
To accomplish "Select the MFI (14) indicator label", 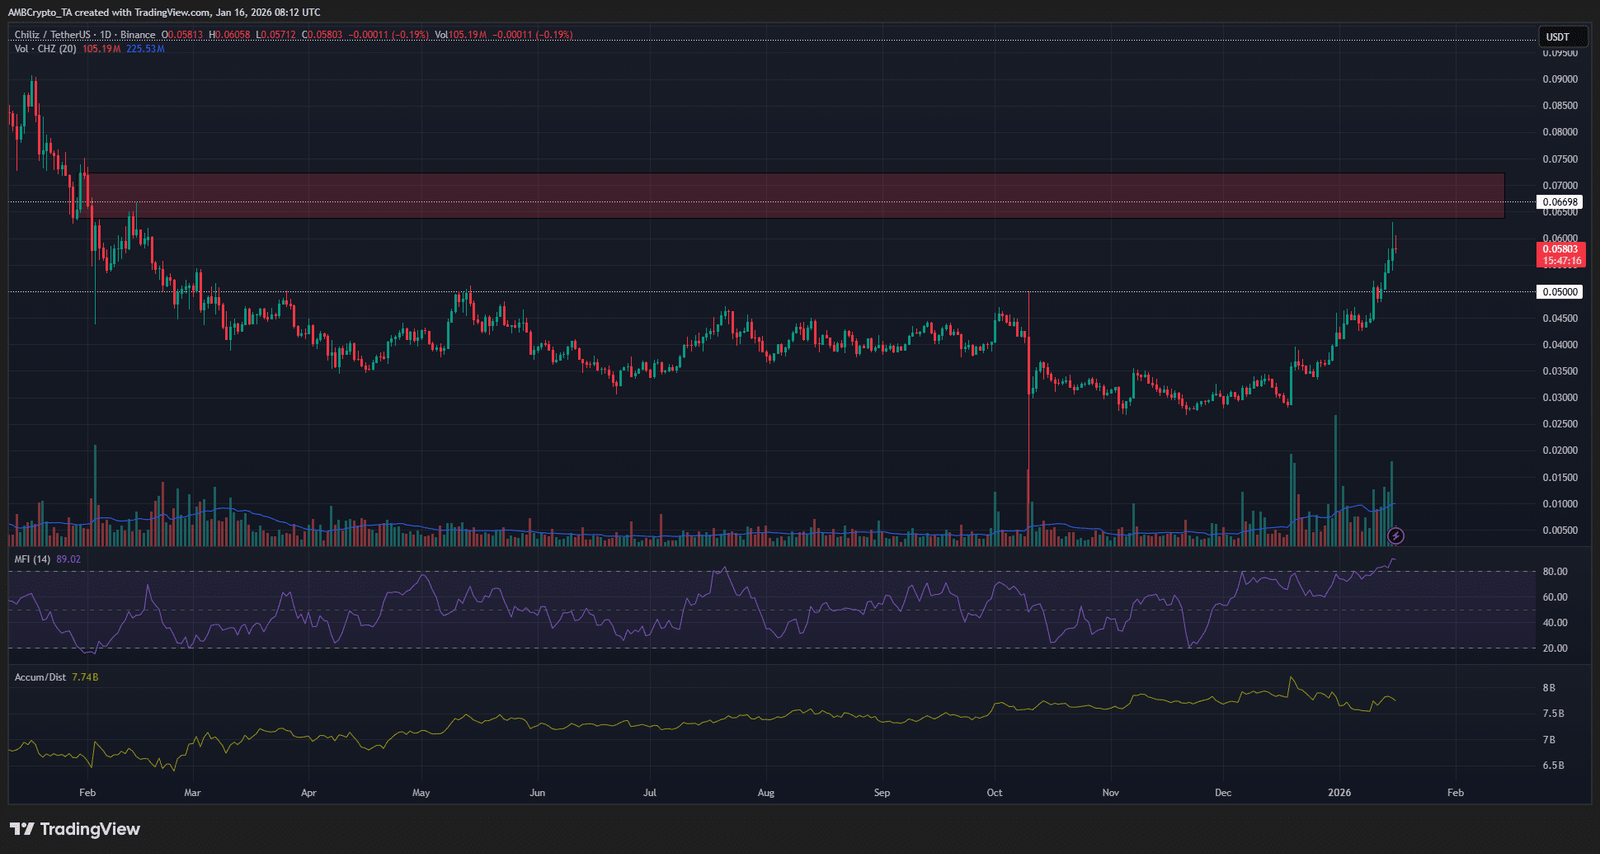I will click(32, 559).
